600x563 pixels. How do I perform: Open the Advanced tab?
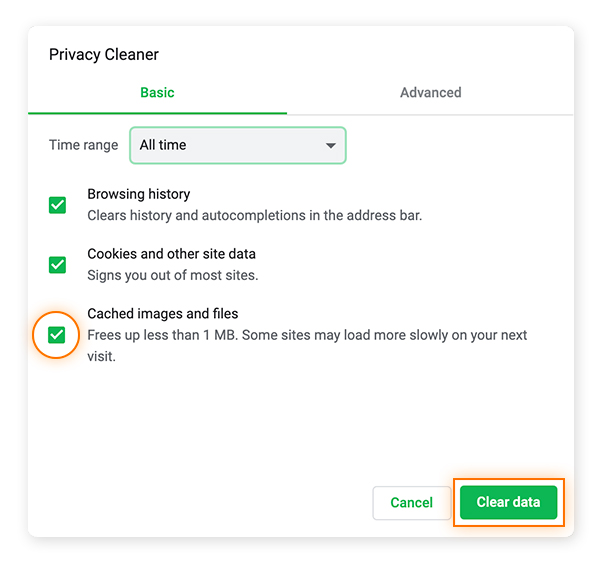point(430,92)
